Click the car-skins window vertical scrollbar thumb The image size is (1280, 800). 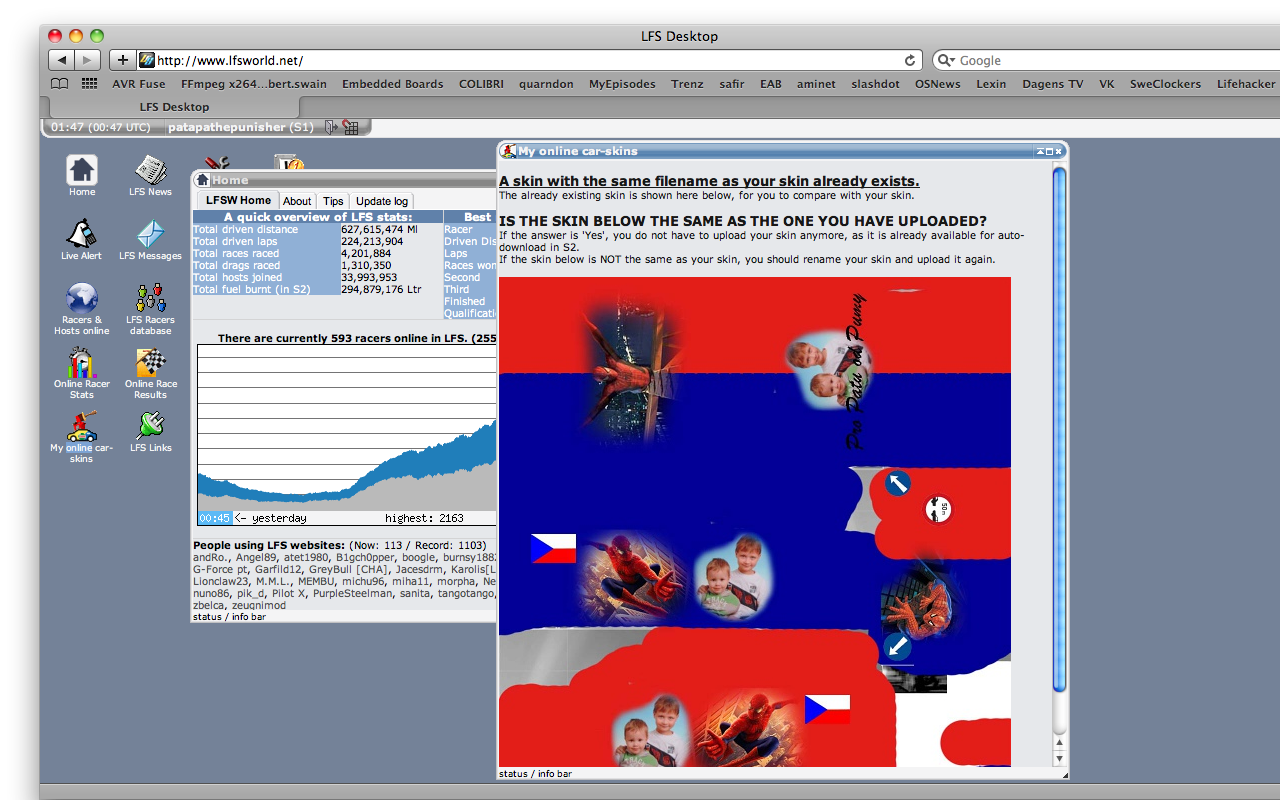click(x=1060, y=430)
